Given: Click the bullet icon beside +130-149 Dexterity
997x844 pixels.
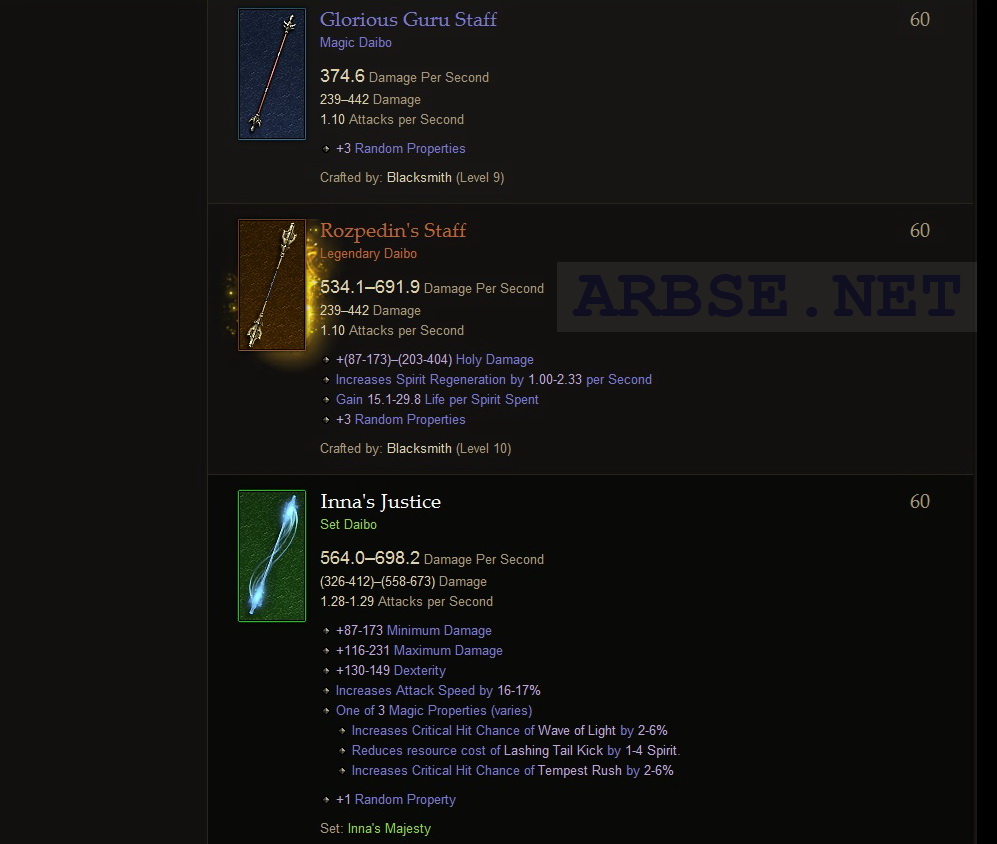Looking at the screenshot, I should [326, 671].
